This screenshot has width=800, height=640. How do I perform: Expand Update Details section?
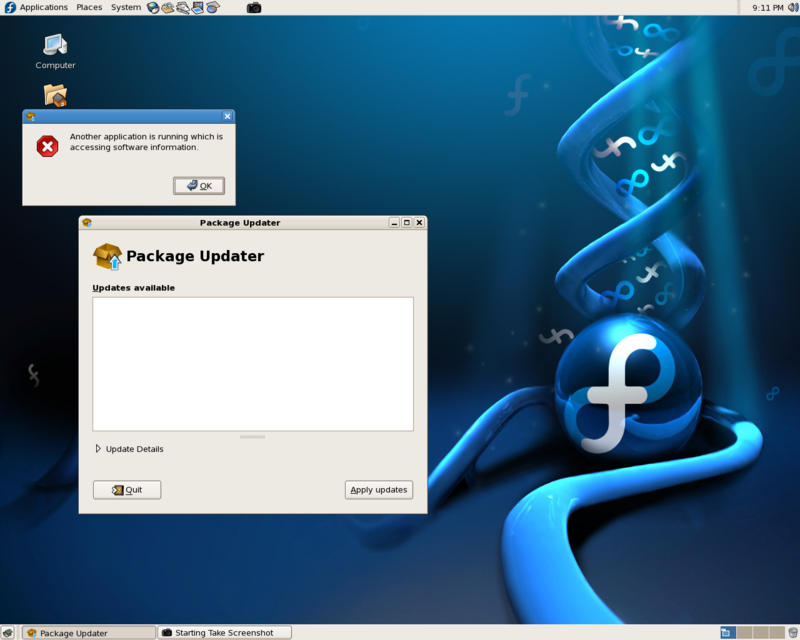(x=130, y=449)
